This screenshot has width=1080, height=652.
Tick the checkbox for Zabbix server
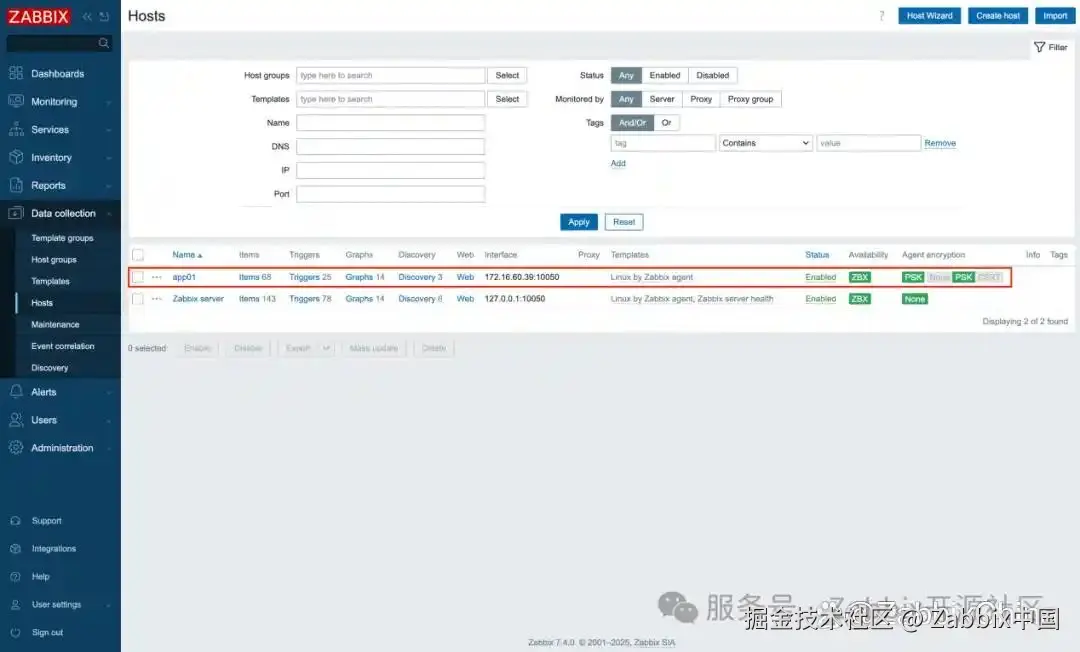(138, 299)
